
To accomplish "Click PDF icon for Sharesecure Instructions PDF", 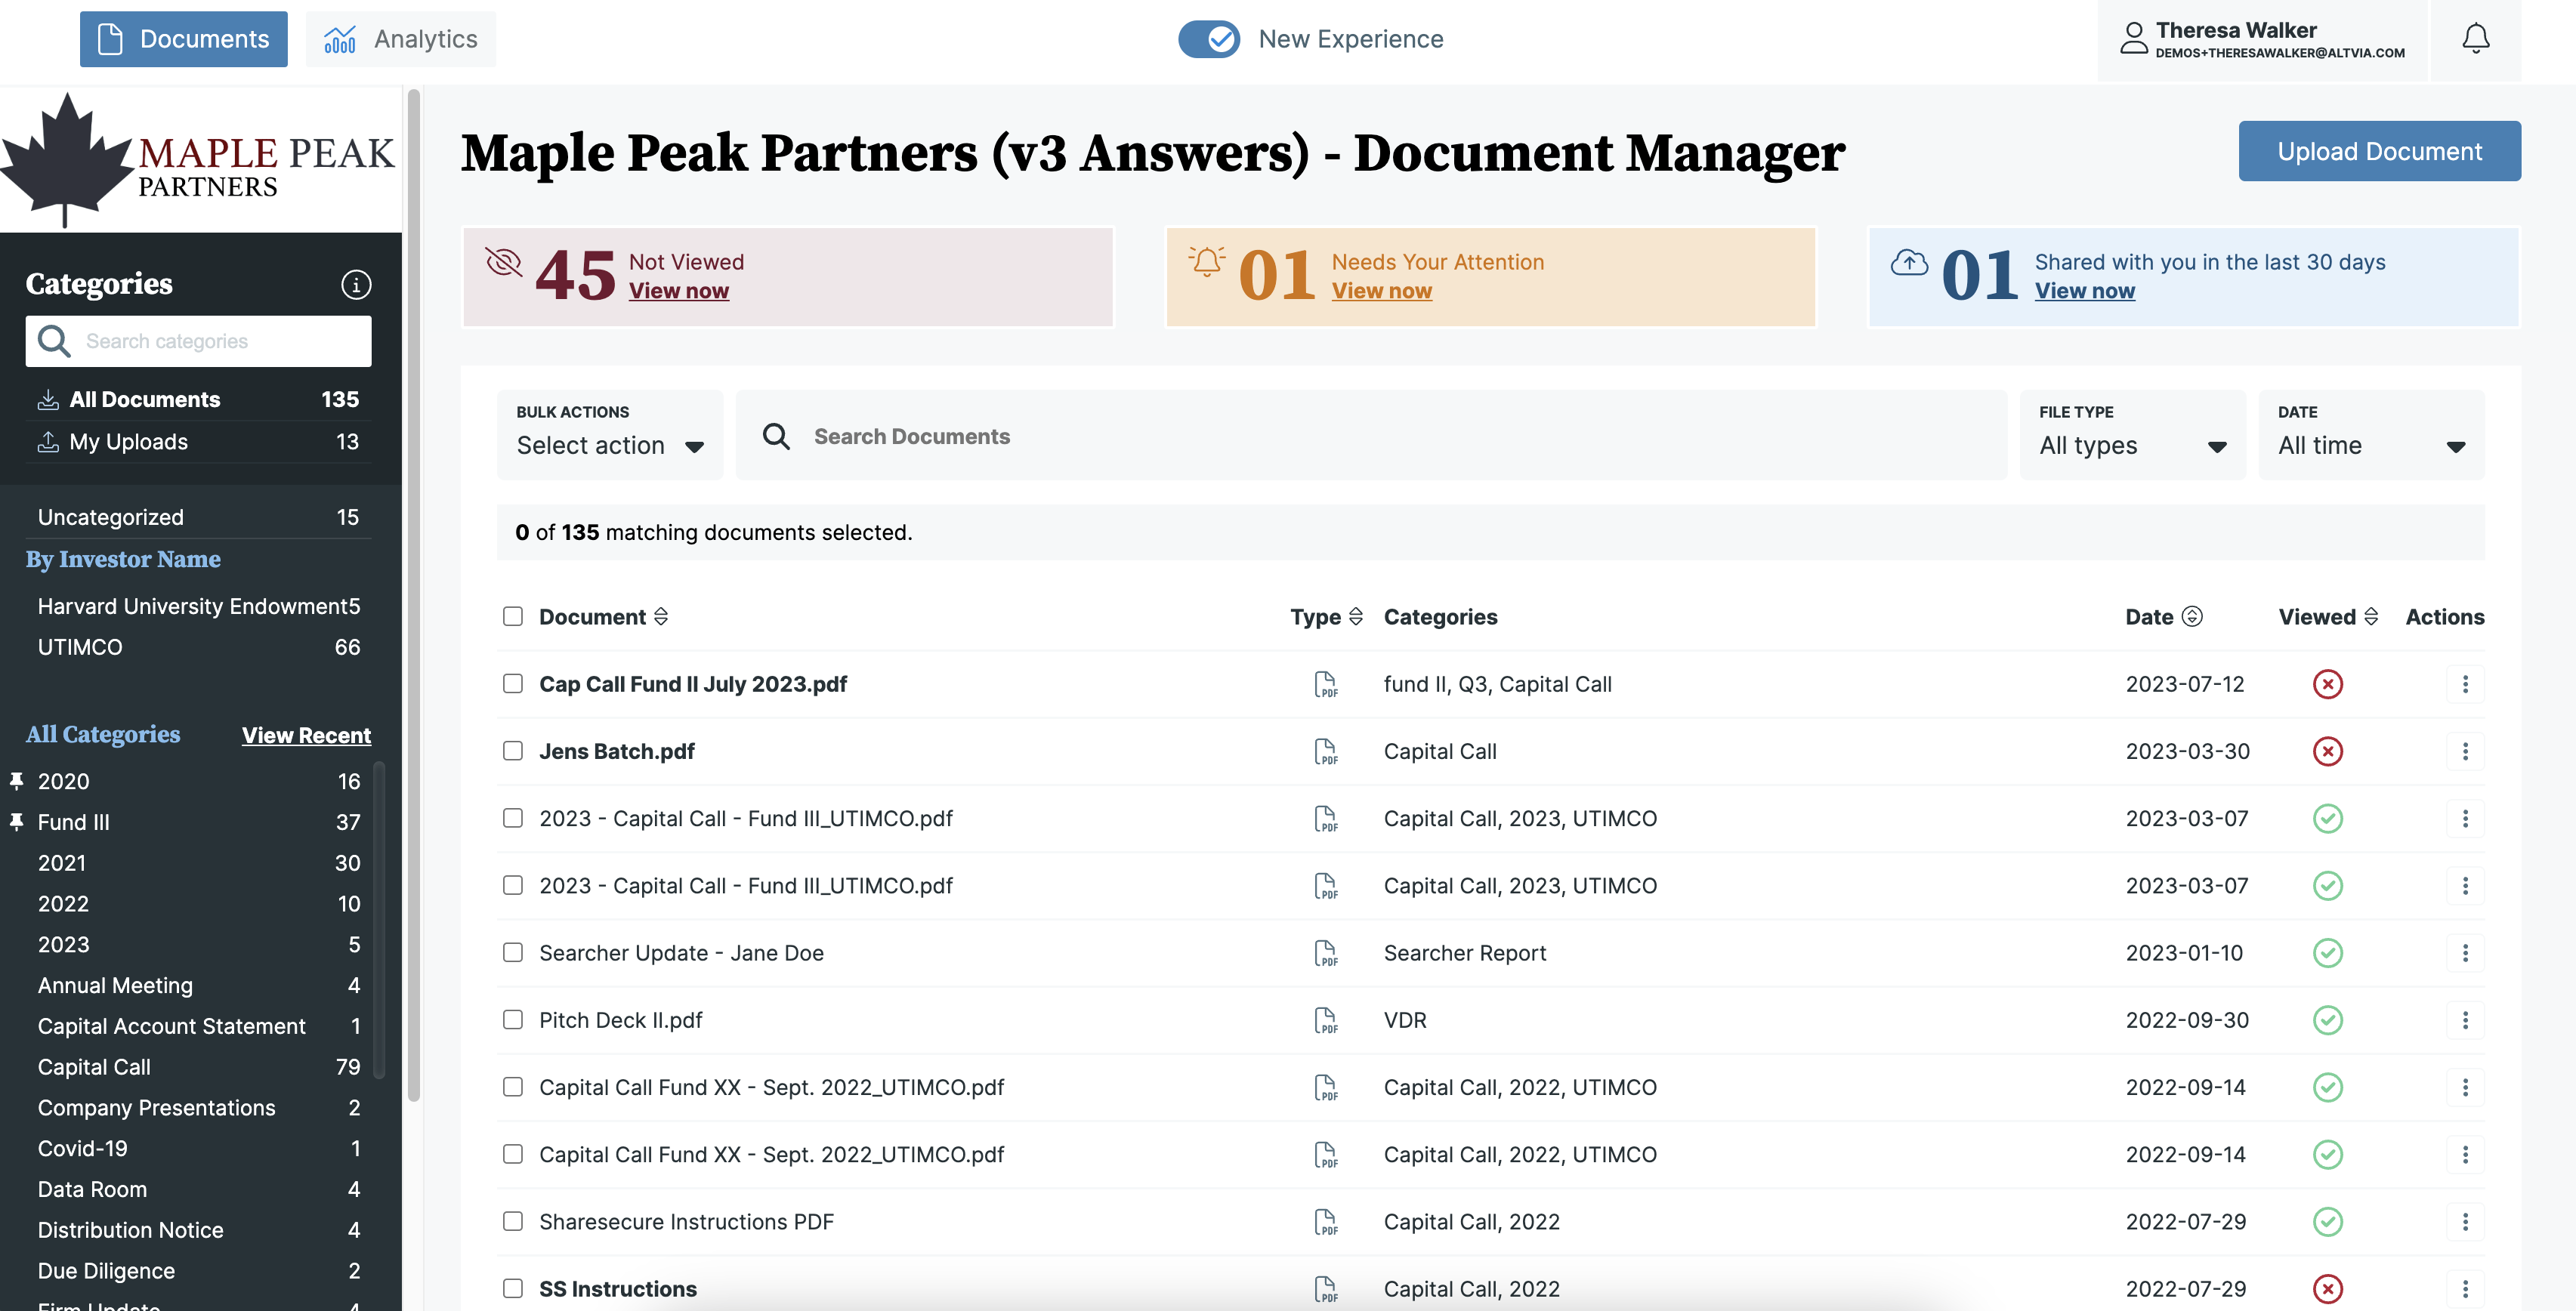I will 1325,1223.
